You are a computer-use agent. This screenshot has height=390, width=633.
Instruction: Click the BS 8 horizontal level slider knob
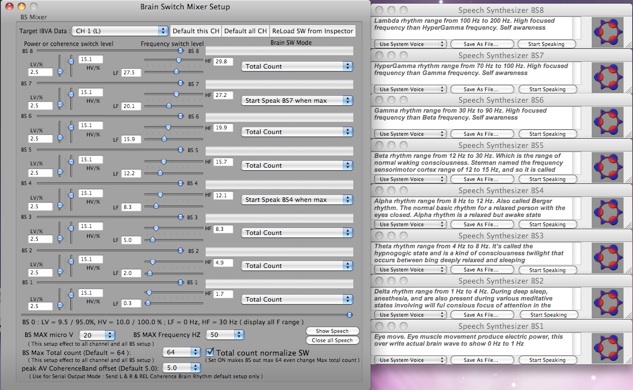[180, 50]
